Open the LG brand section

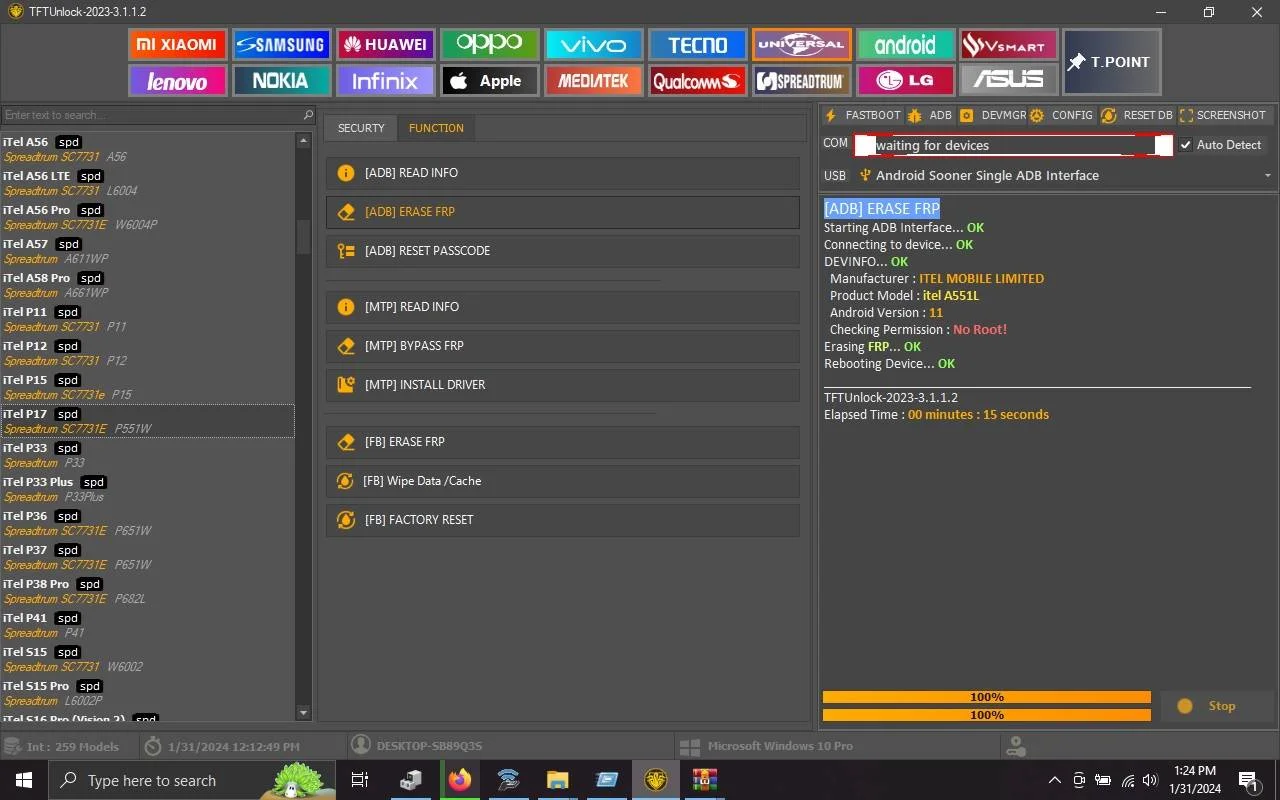pyautogui.click(x=905, y=81)
